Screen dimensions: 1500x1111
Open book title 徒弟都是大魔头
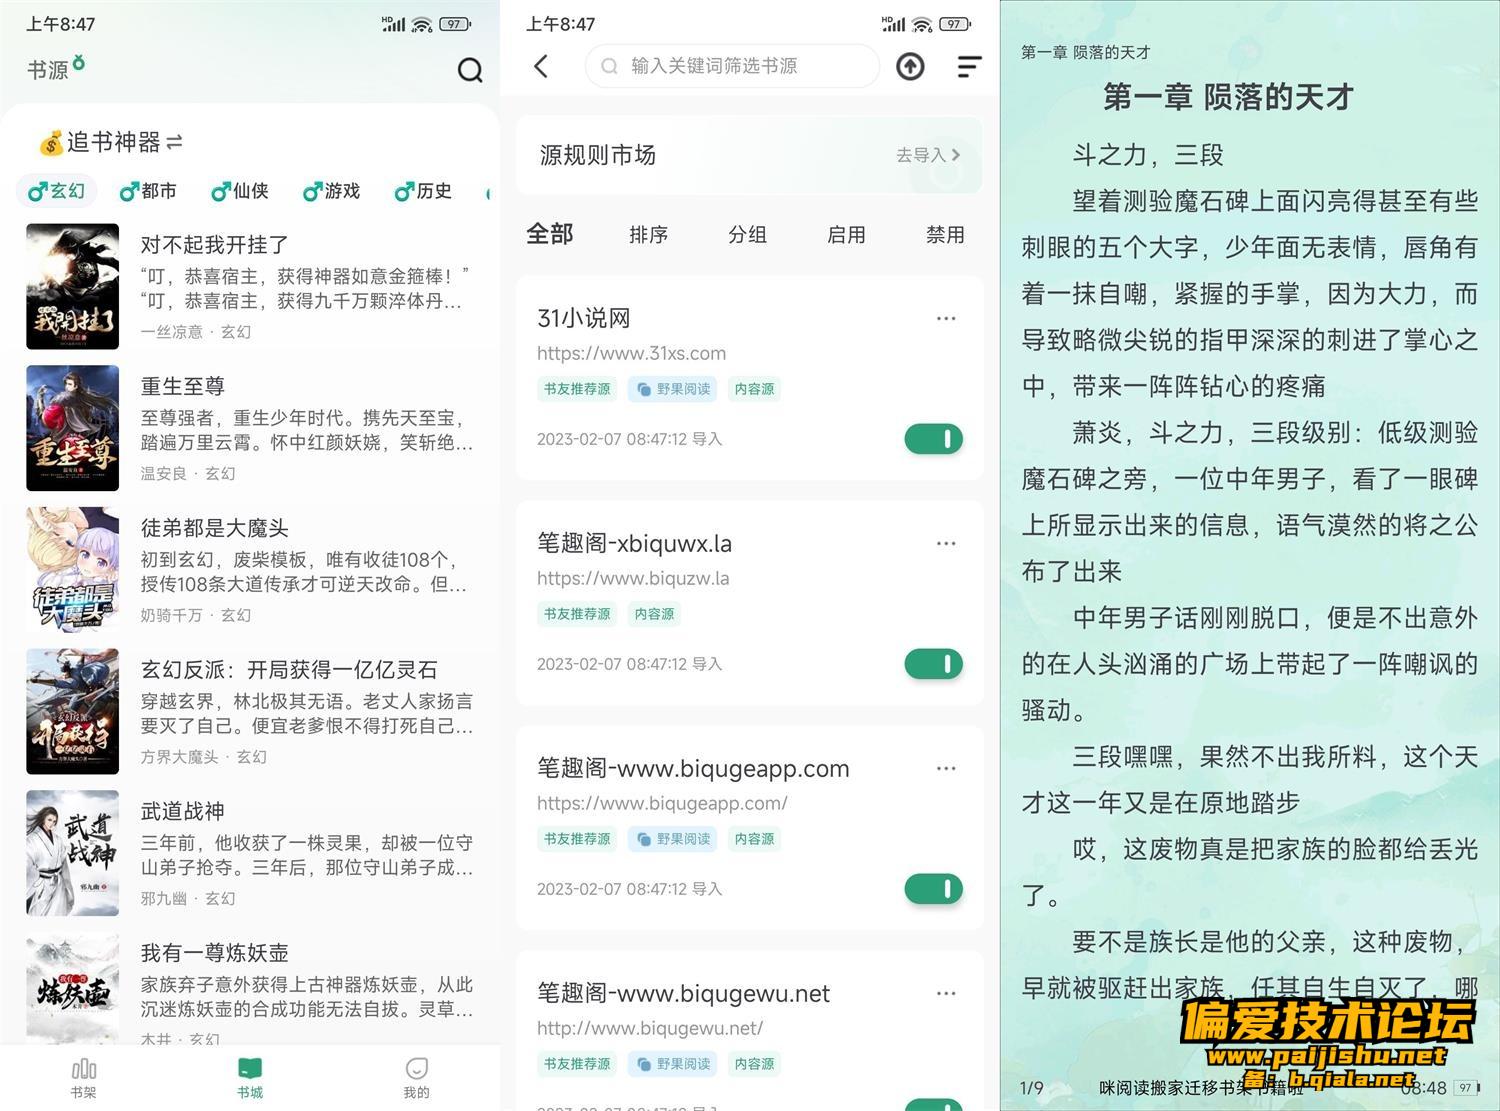pos(214,528)
